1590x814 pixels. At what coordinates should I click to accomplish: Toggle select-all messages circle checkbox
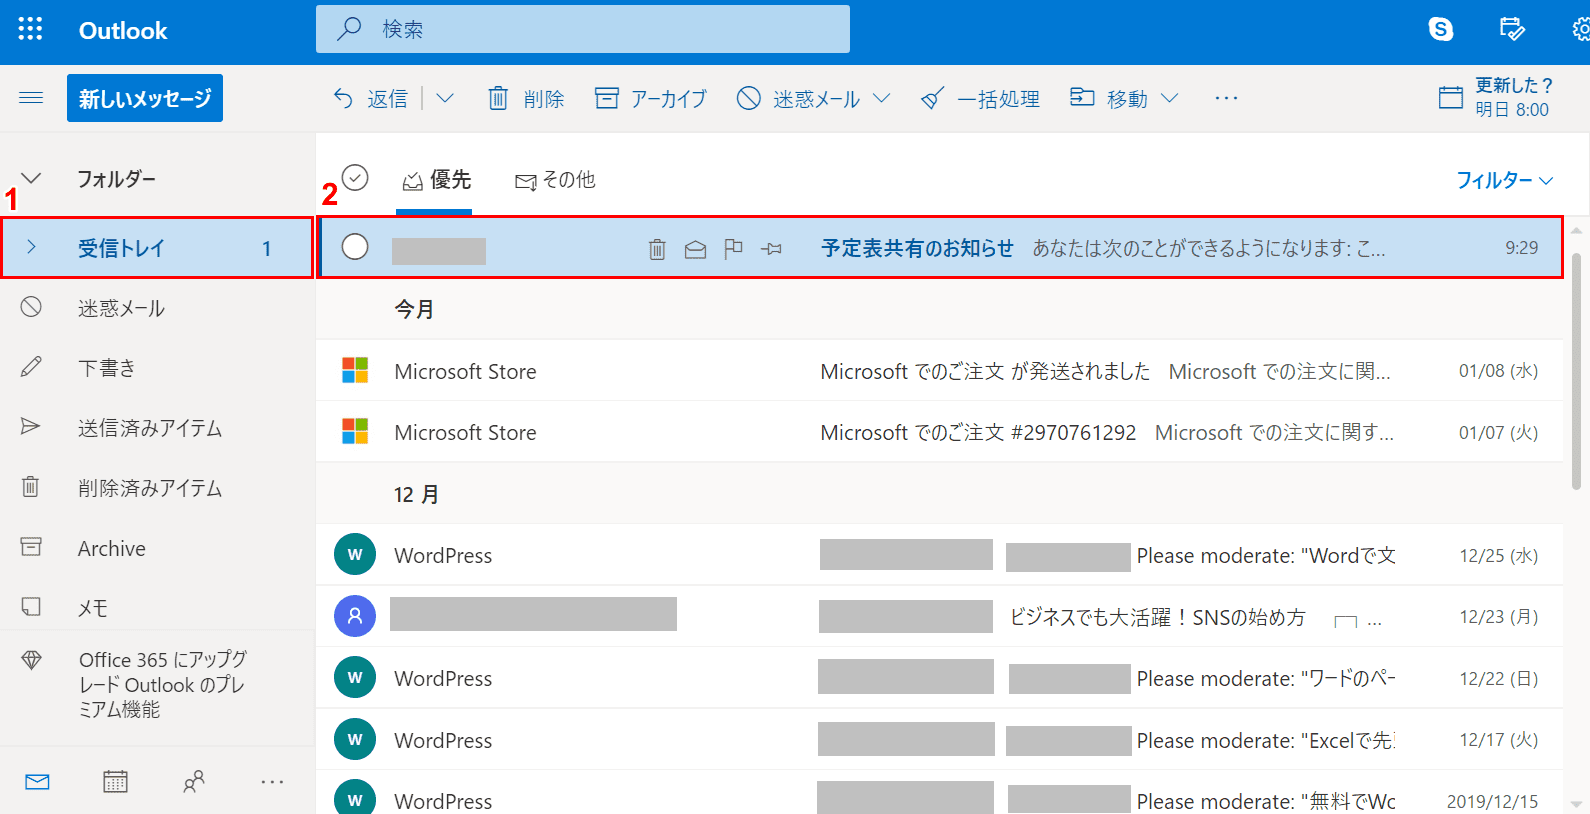coord(355,178)
